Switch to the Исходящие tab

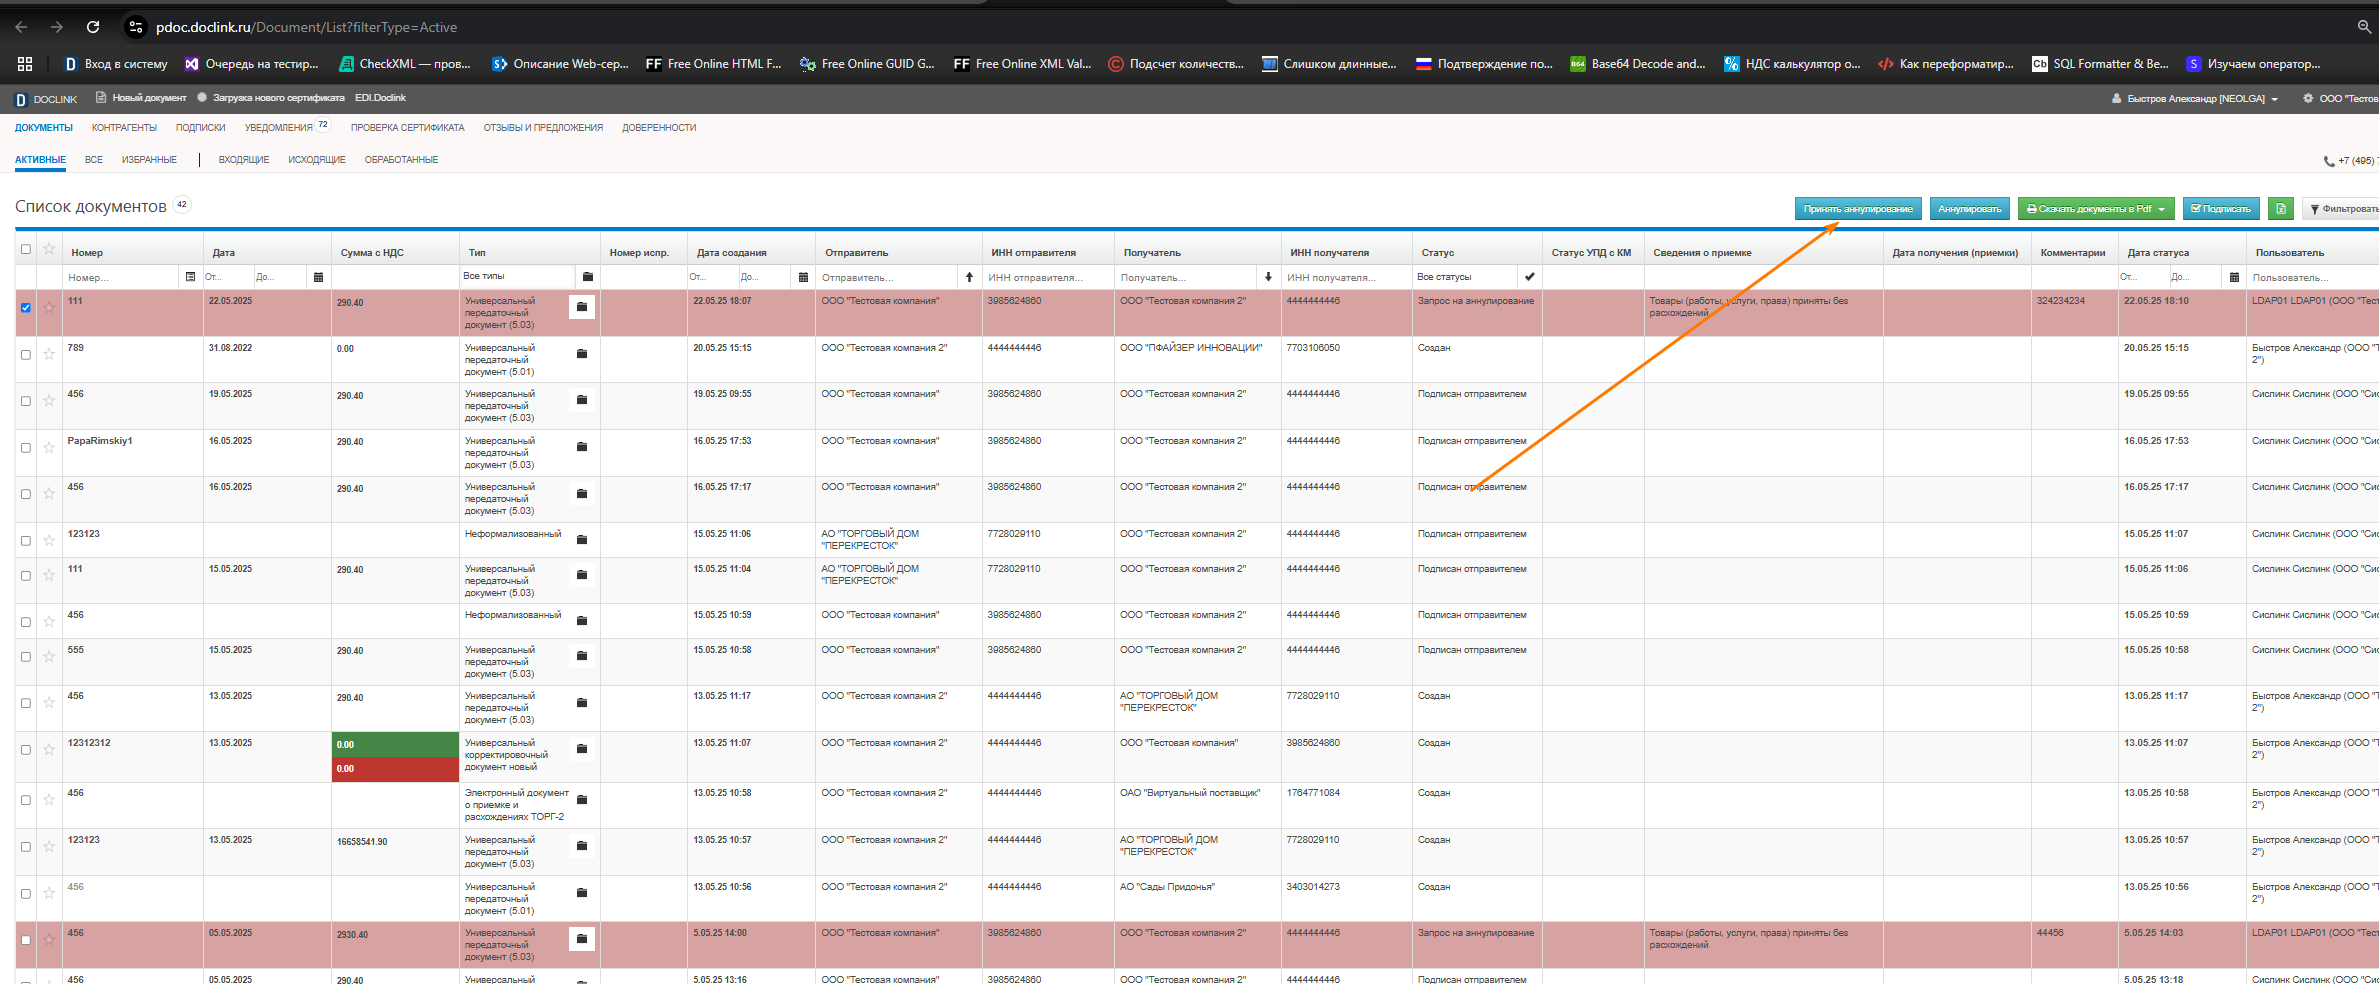click(316, 160)
